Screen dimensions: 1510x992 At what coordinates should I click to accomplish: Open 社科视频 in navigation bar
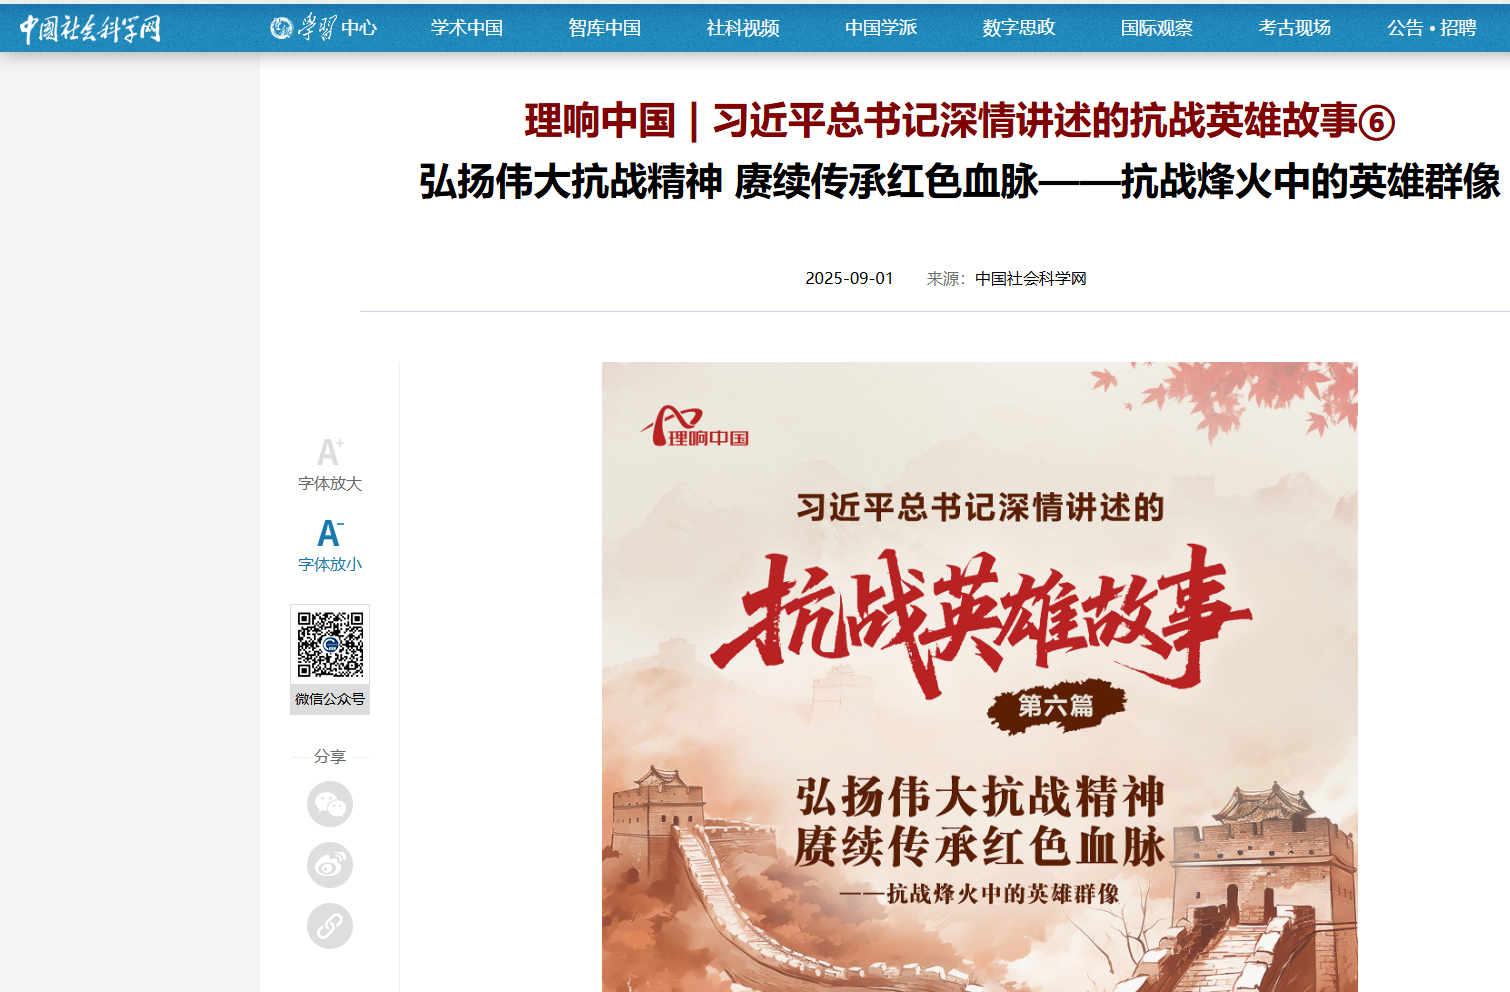(x=743, y=28)
